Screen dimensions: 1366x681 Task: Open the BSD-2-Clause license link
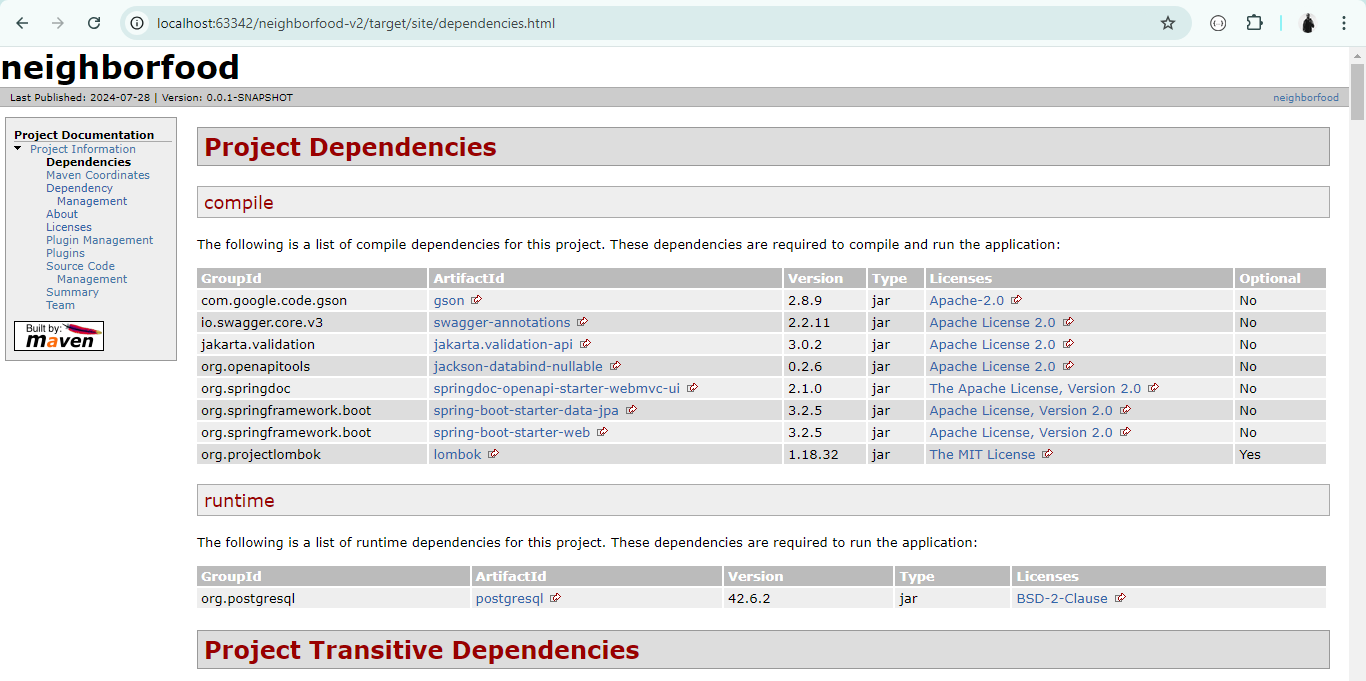pyautogui.click(x=1062, y=598)
